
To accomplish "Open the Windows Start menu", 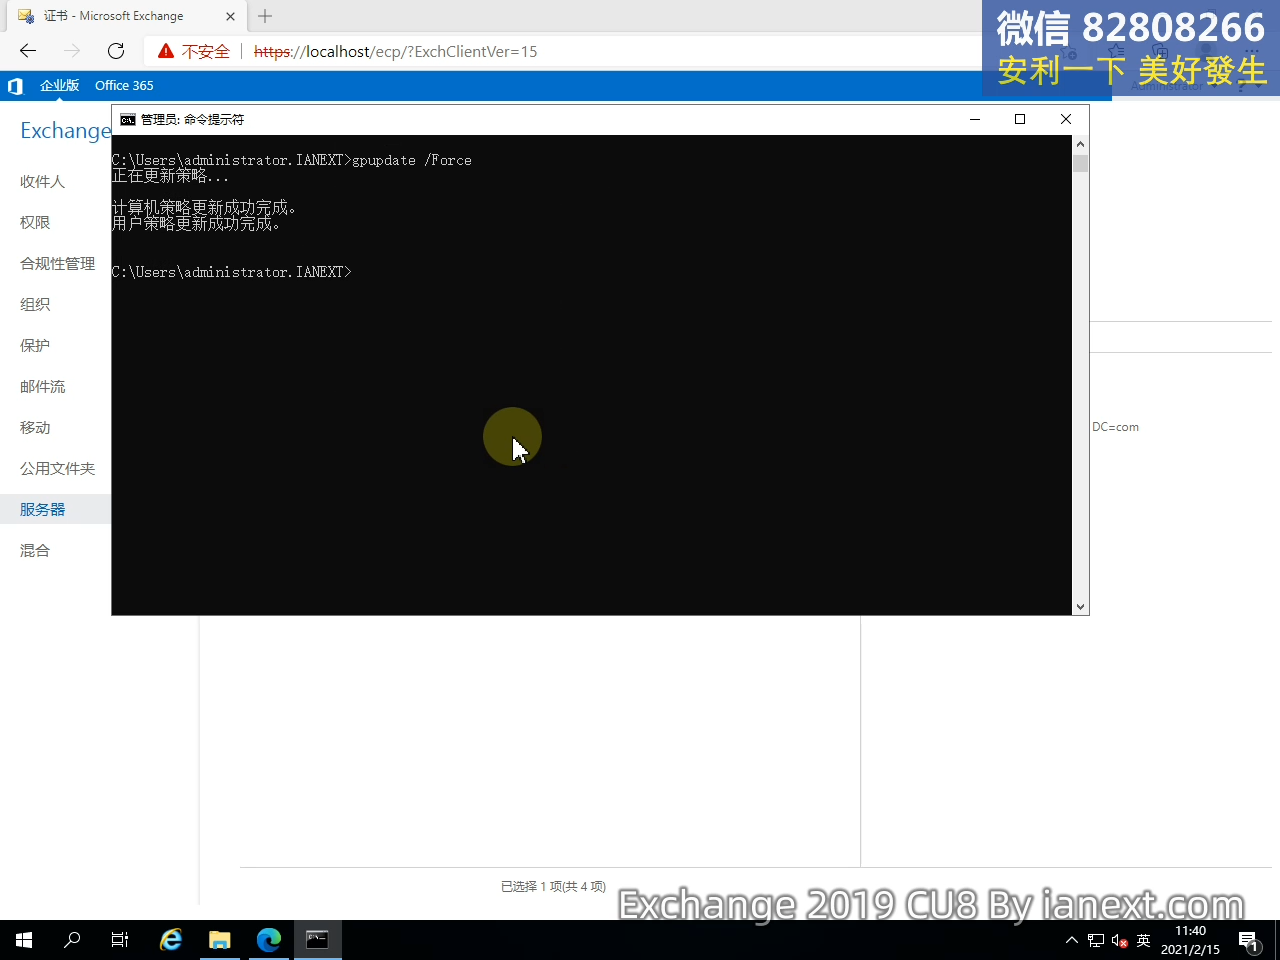I will 24,940.
